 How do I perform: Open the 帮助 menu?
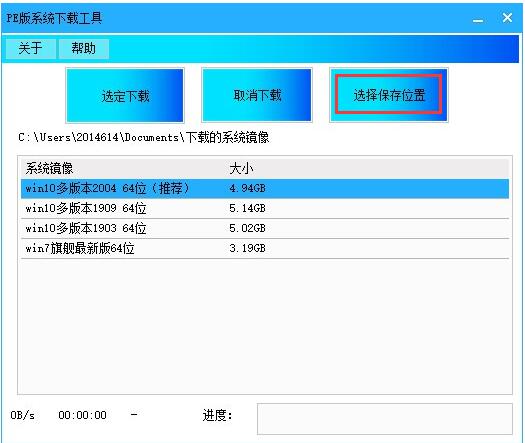pyautogui.click(x=84, y=49)
